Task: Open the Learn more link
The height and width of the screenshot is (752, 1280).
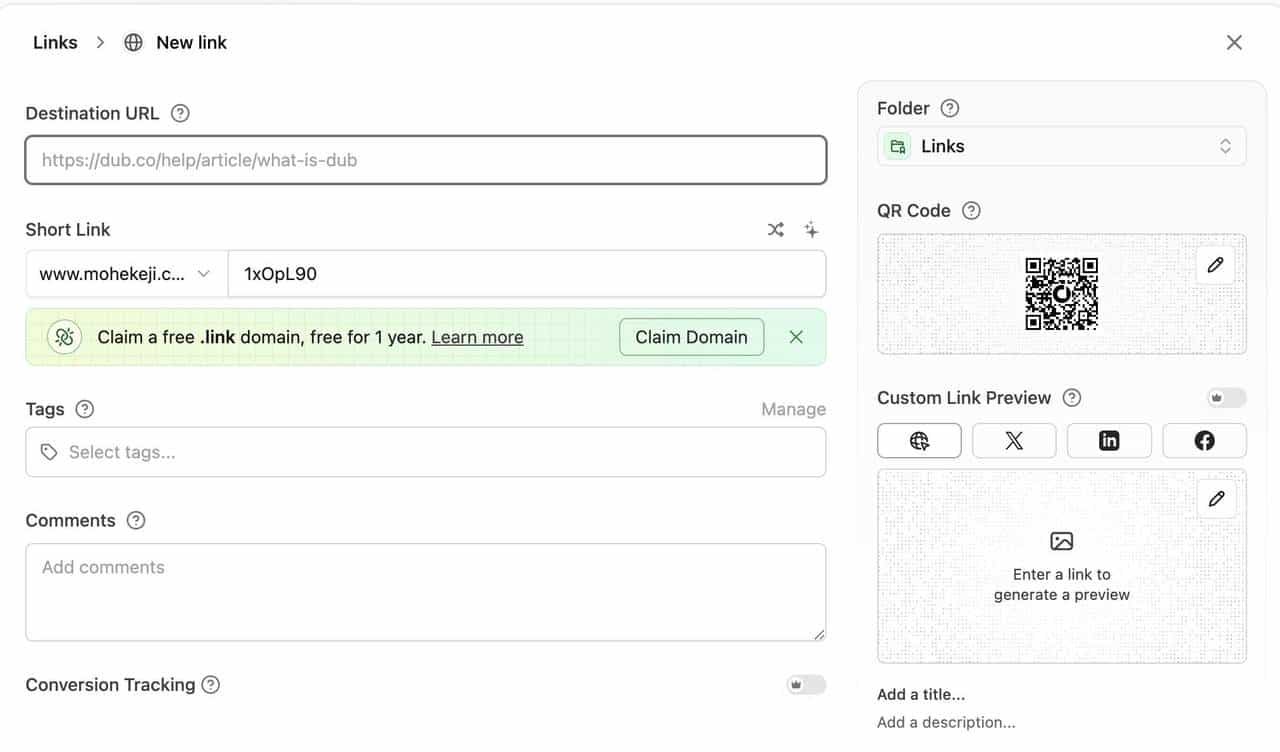Action: pyautogui.click(x=477, y=337)
